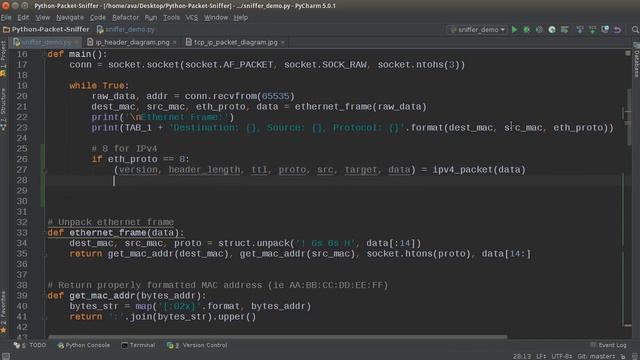Click line number 33 in gutter
Viewport: 640px width, 360px height.
[22, 233]
